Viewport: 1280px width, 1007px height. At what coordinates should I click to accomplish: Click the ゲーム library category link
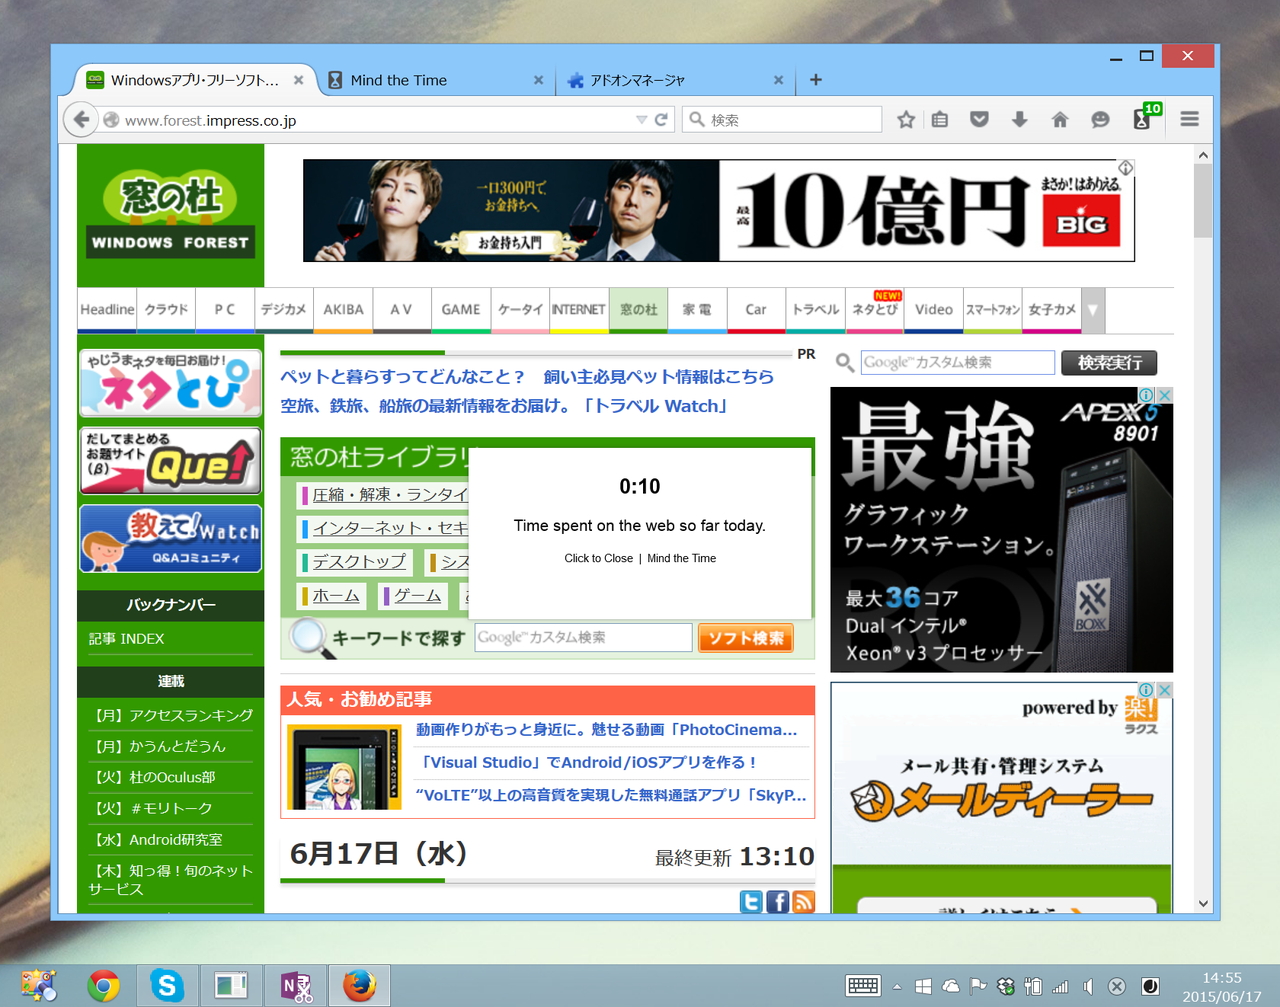click(418, 596)
